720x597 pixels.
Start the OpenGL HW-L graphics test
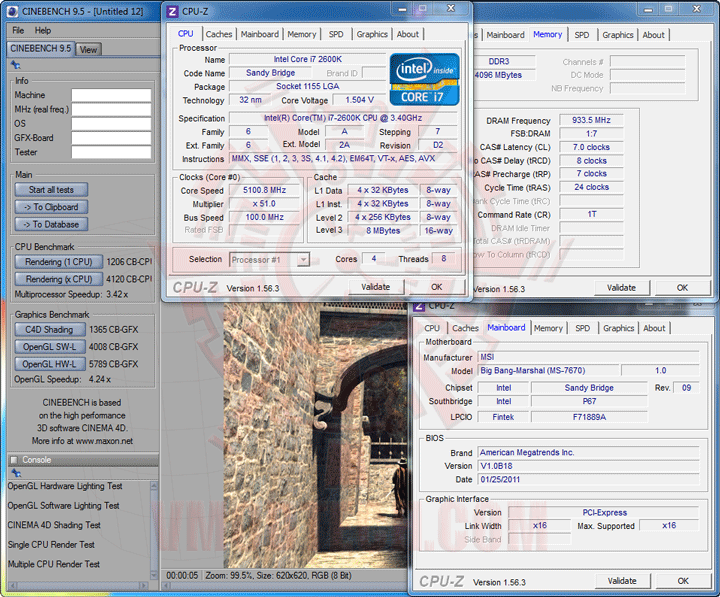(x=49, y=364)
